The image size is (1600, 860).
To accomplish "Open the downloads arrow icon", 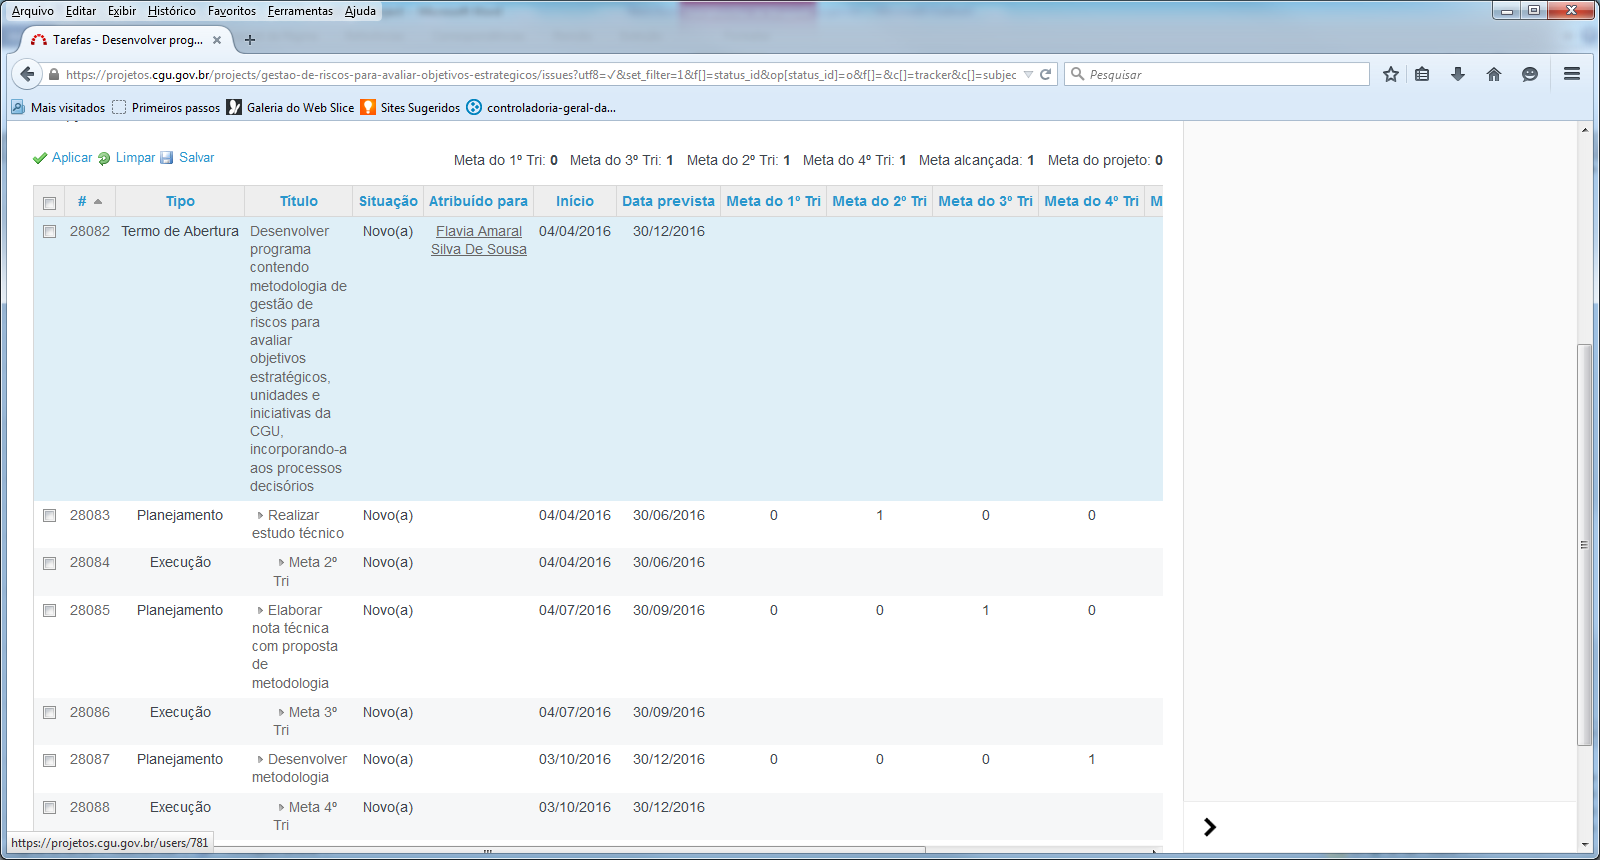I will click(x=1458, y=74).
